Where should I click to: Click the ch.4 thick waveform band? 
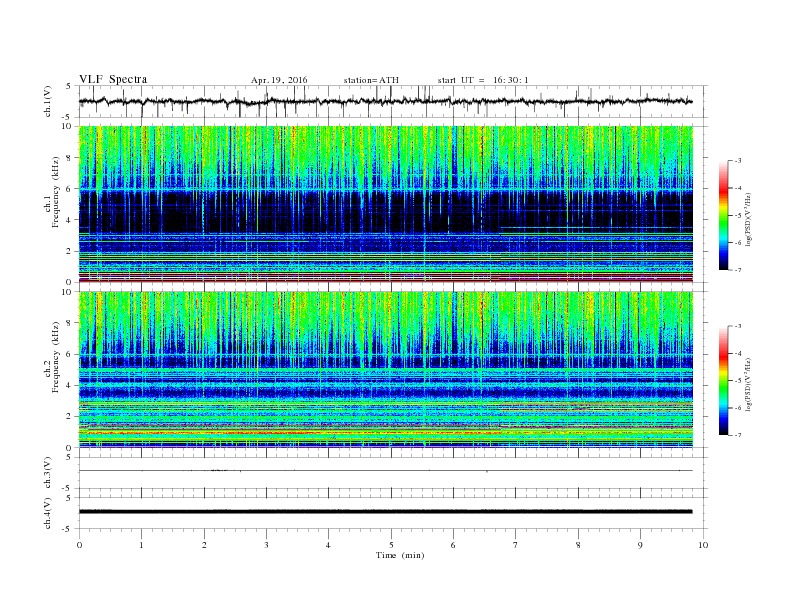coord(386,512)
